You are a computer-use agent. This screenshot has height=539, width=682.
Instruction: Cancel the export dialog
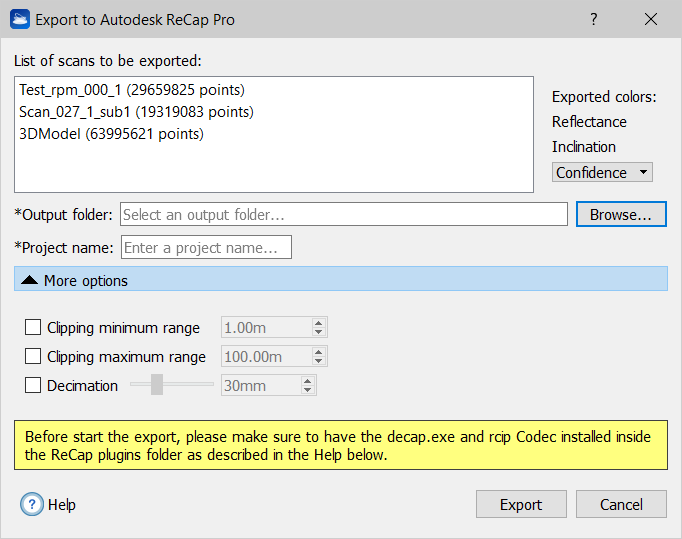point(621,504)
